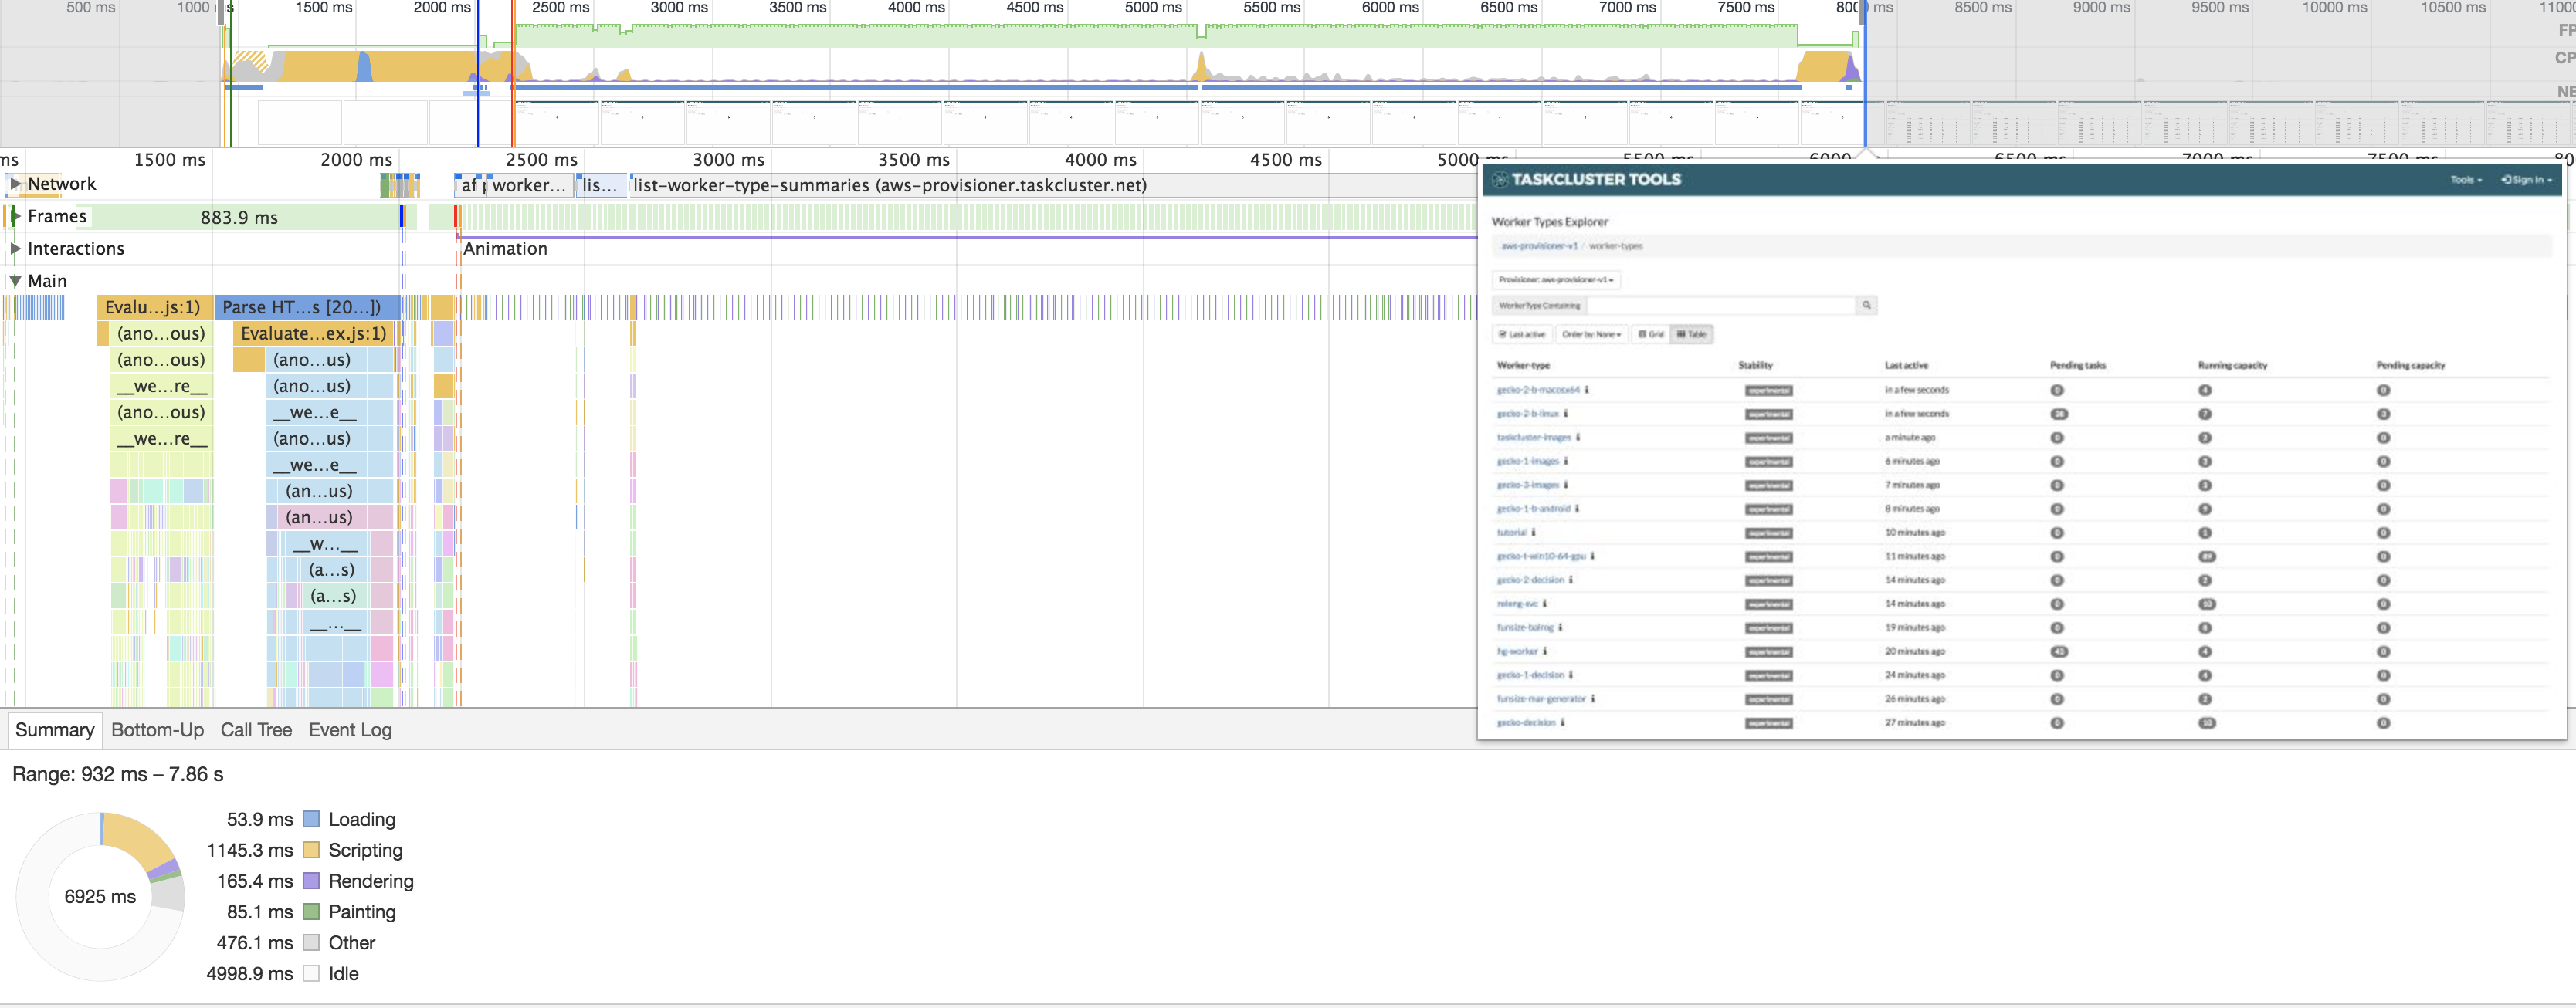Click info icon beside gecko-t-win10-64-gpu
2576x1008 pixels.
click(x=1592, y=557)
